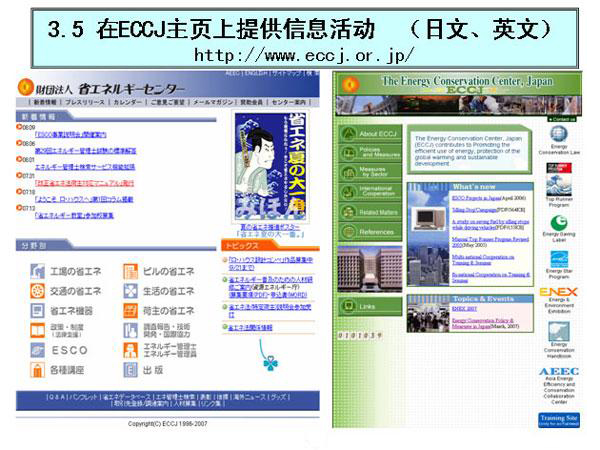This screenshot has height=450, width=600.
Task: Select Related Matters menu item
Action: tap(370, 212)
